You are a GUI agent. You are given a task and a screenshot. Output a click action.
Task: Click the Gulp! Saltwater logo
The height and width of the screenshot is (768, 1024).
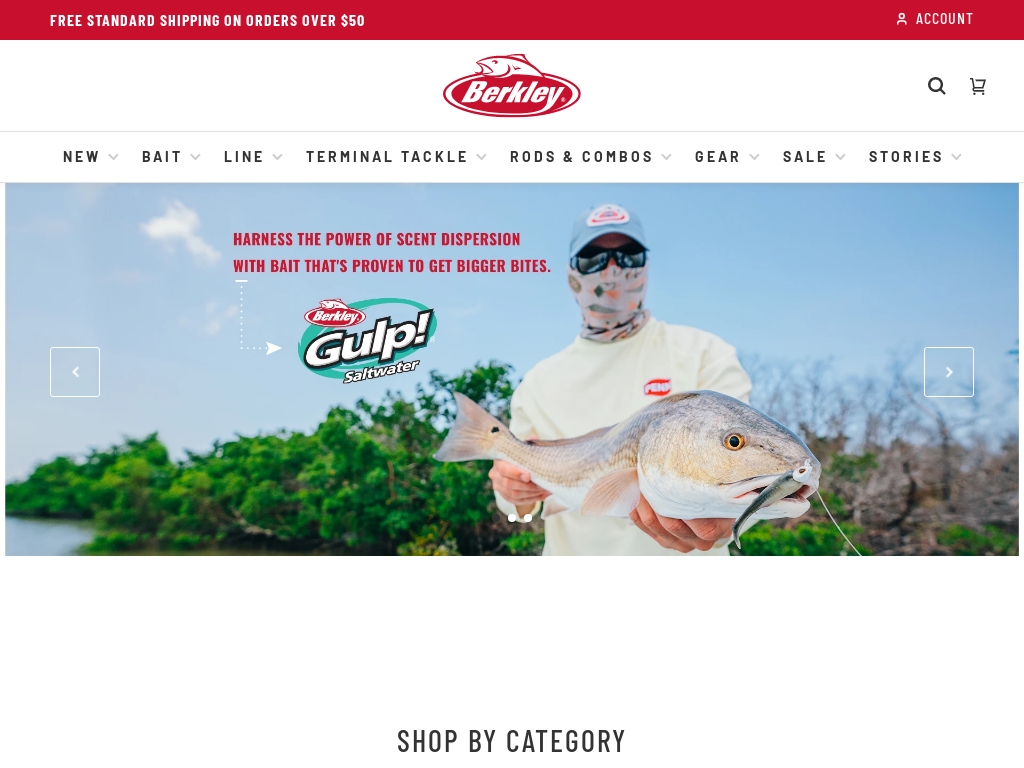(367, 340)
